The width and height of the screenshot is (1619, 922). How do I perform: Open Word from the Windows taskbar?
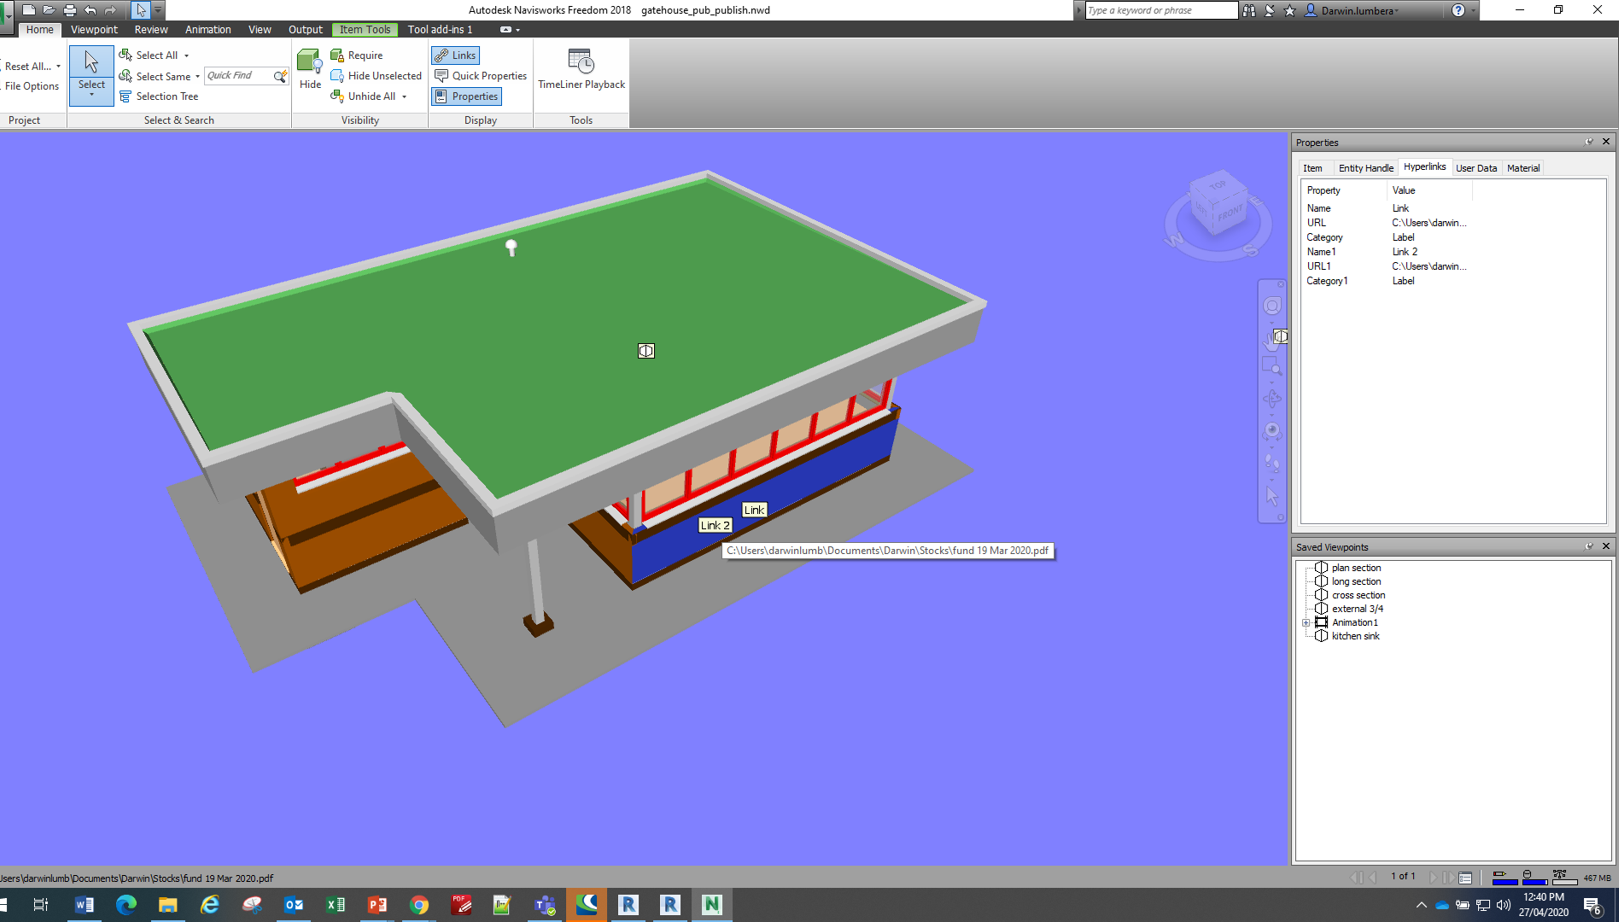tap(84, 905)
